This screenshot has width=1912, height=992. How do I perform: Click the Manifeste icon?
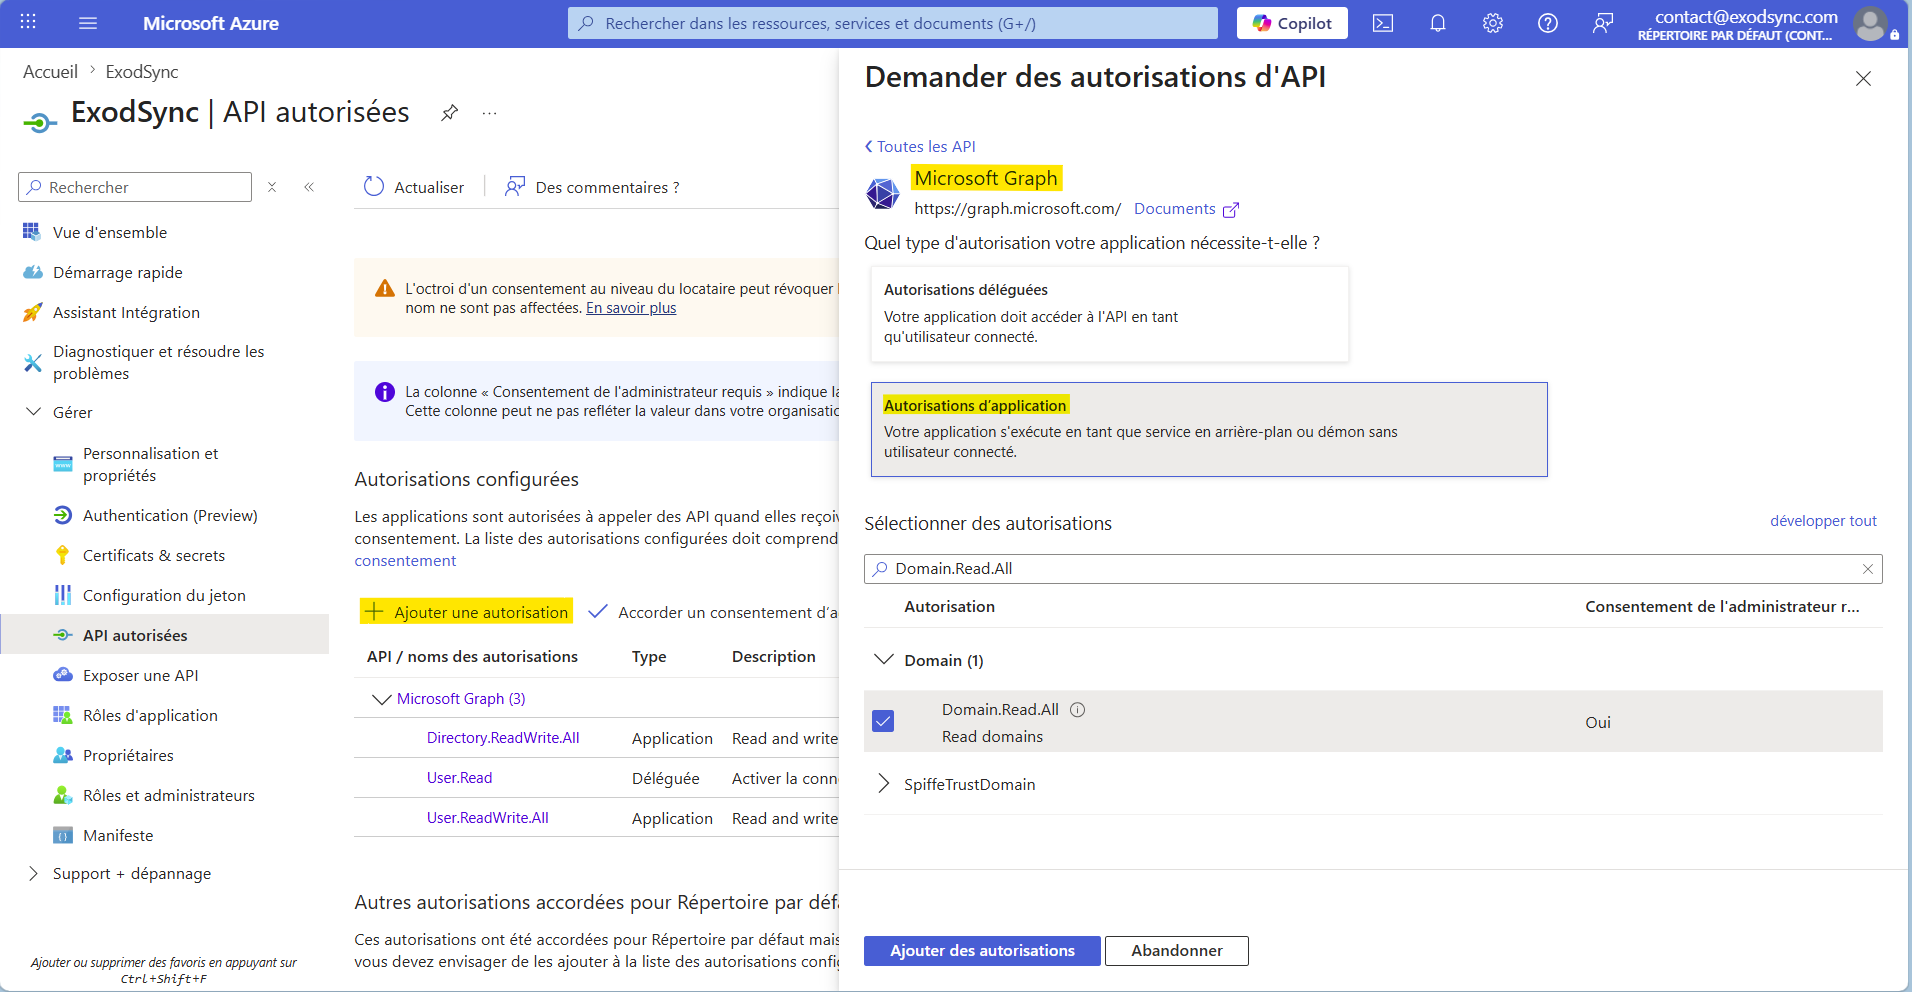(63, 835)
